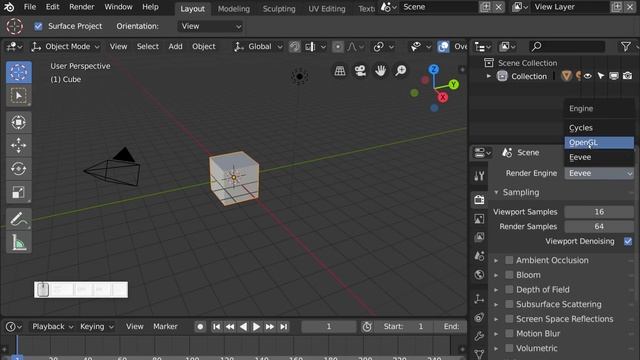Viewport: 640px width, 360px height.
Task: Switch to UV Editing workspace tab
Action: point(327,9)
